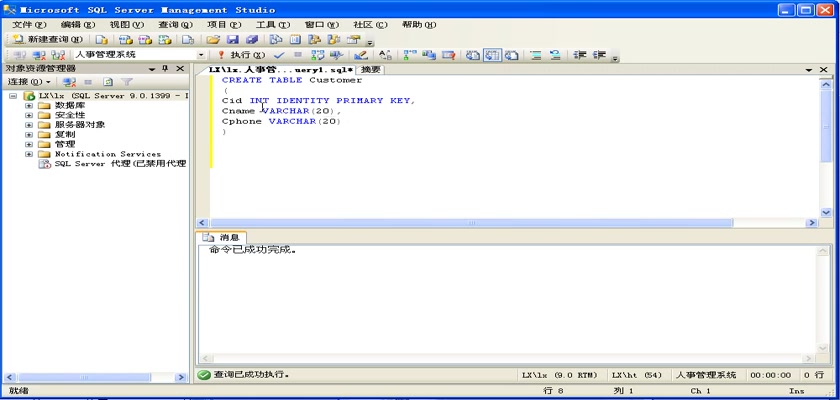The width and height of the screenshot is (840, 400).
Task: Click the Connect icon on the query toolbar
Action: (x=19, y=55)
